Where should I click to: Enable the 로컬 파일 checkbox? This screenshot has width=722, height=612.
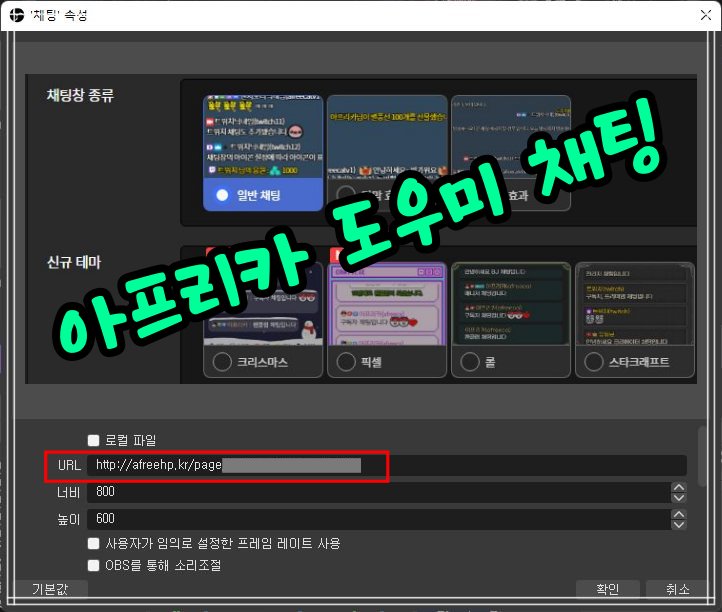[x=93, y=441]
